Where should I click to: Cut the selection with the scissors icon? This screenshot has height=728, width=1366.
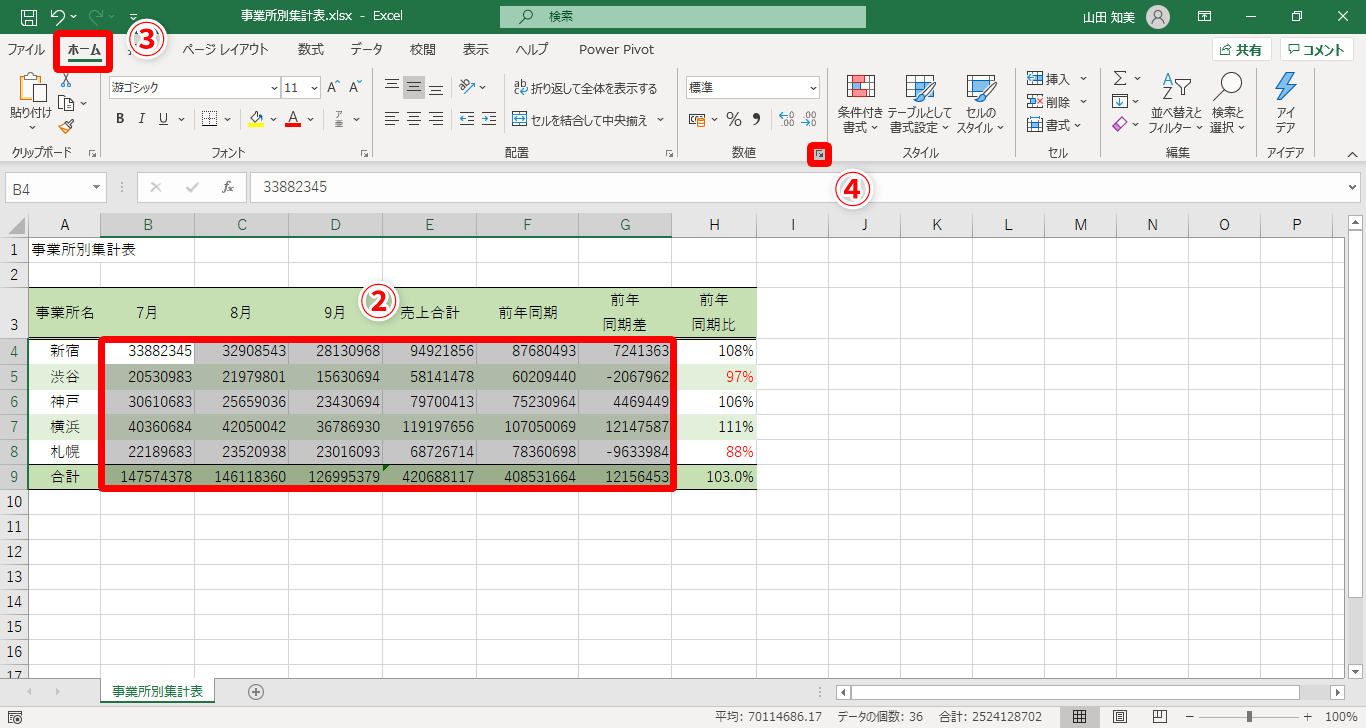[x=66, y=81]
